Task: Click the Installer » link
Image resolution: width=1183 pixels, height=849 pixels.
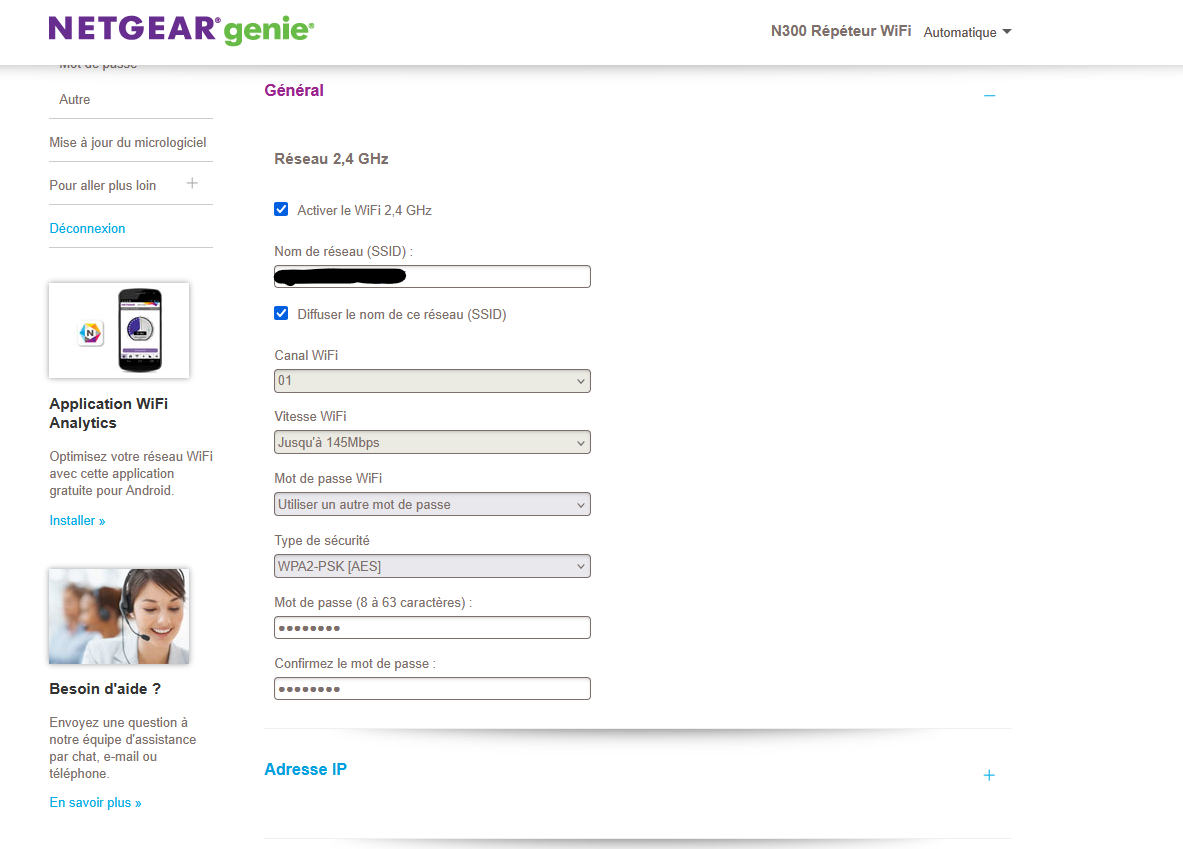Action: (x=77, y=521)
